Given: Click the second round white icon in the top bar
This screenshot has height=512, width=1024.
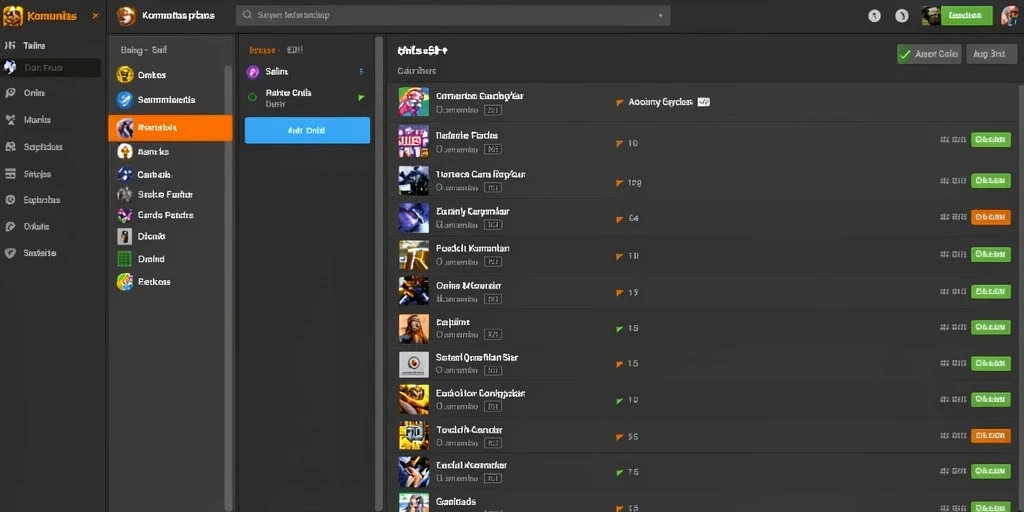Looking at the screenshot, I should (902, 16).
